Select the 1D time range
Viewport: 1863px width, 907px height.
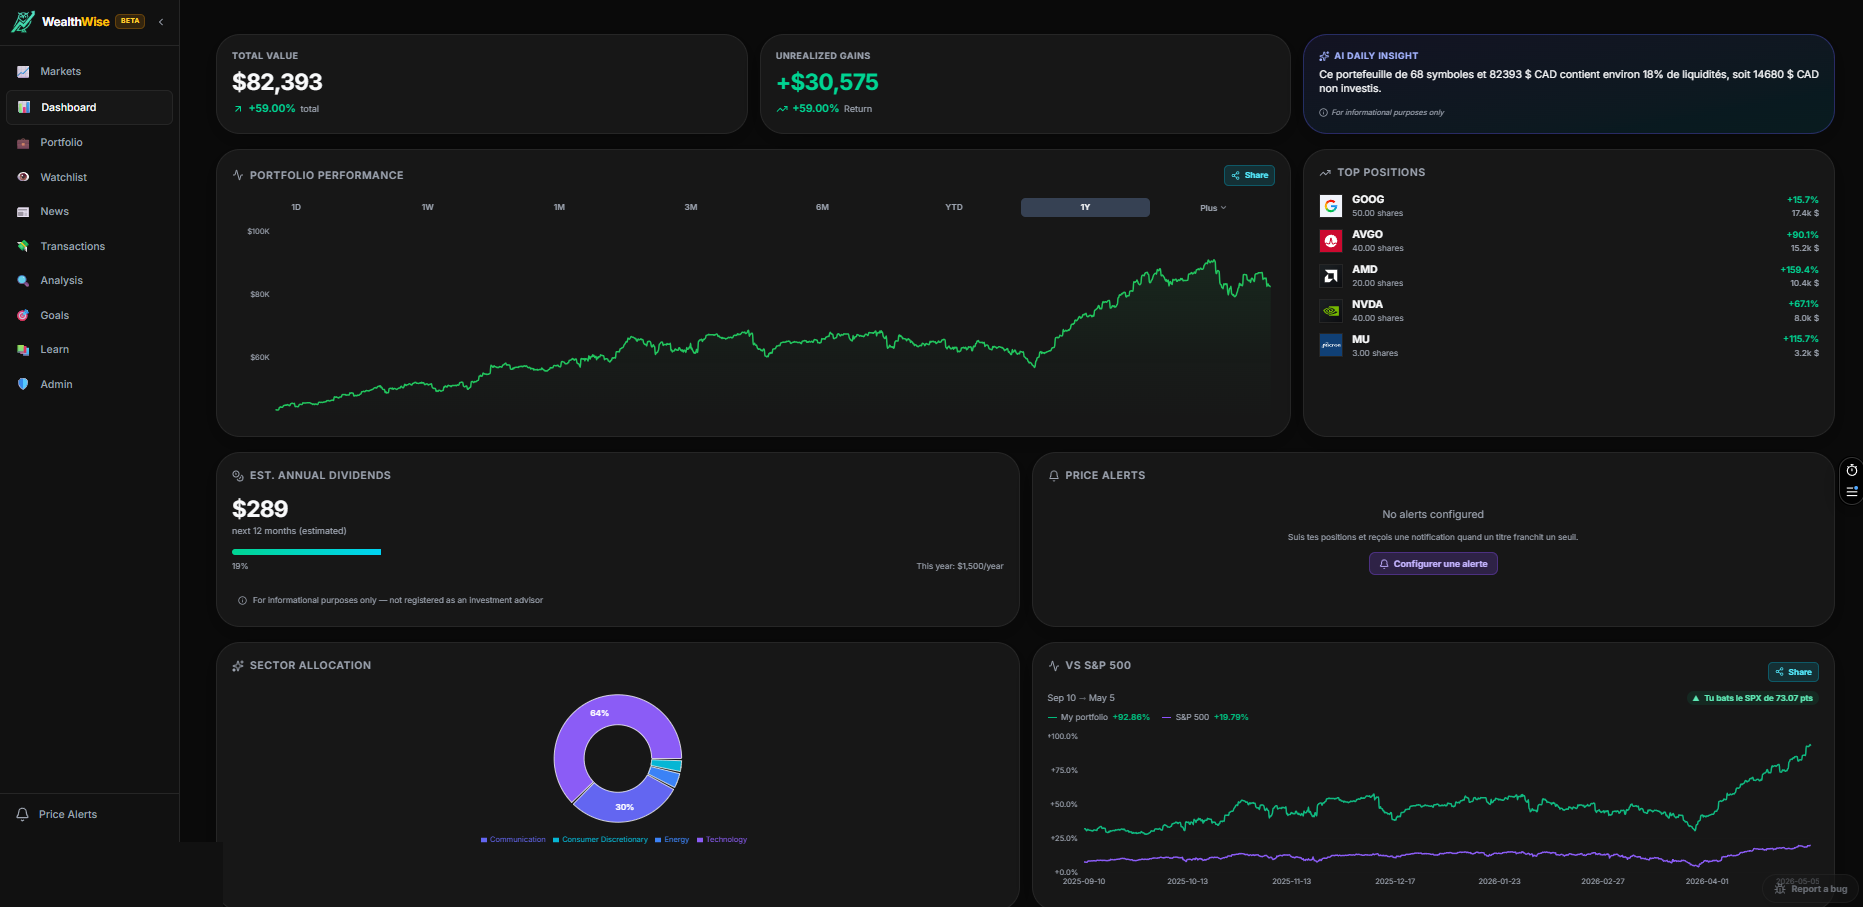click(x=296, y=208)
